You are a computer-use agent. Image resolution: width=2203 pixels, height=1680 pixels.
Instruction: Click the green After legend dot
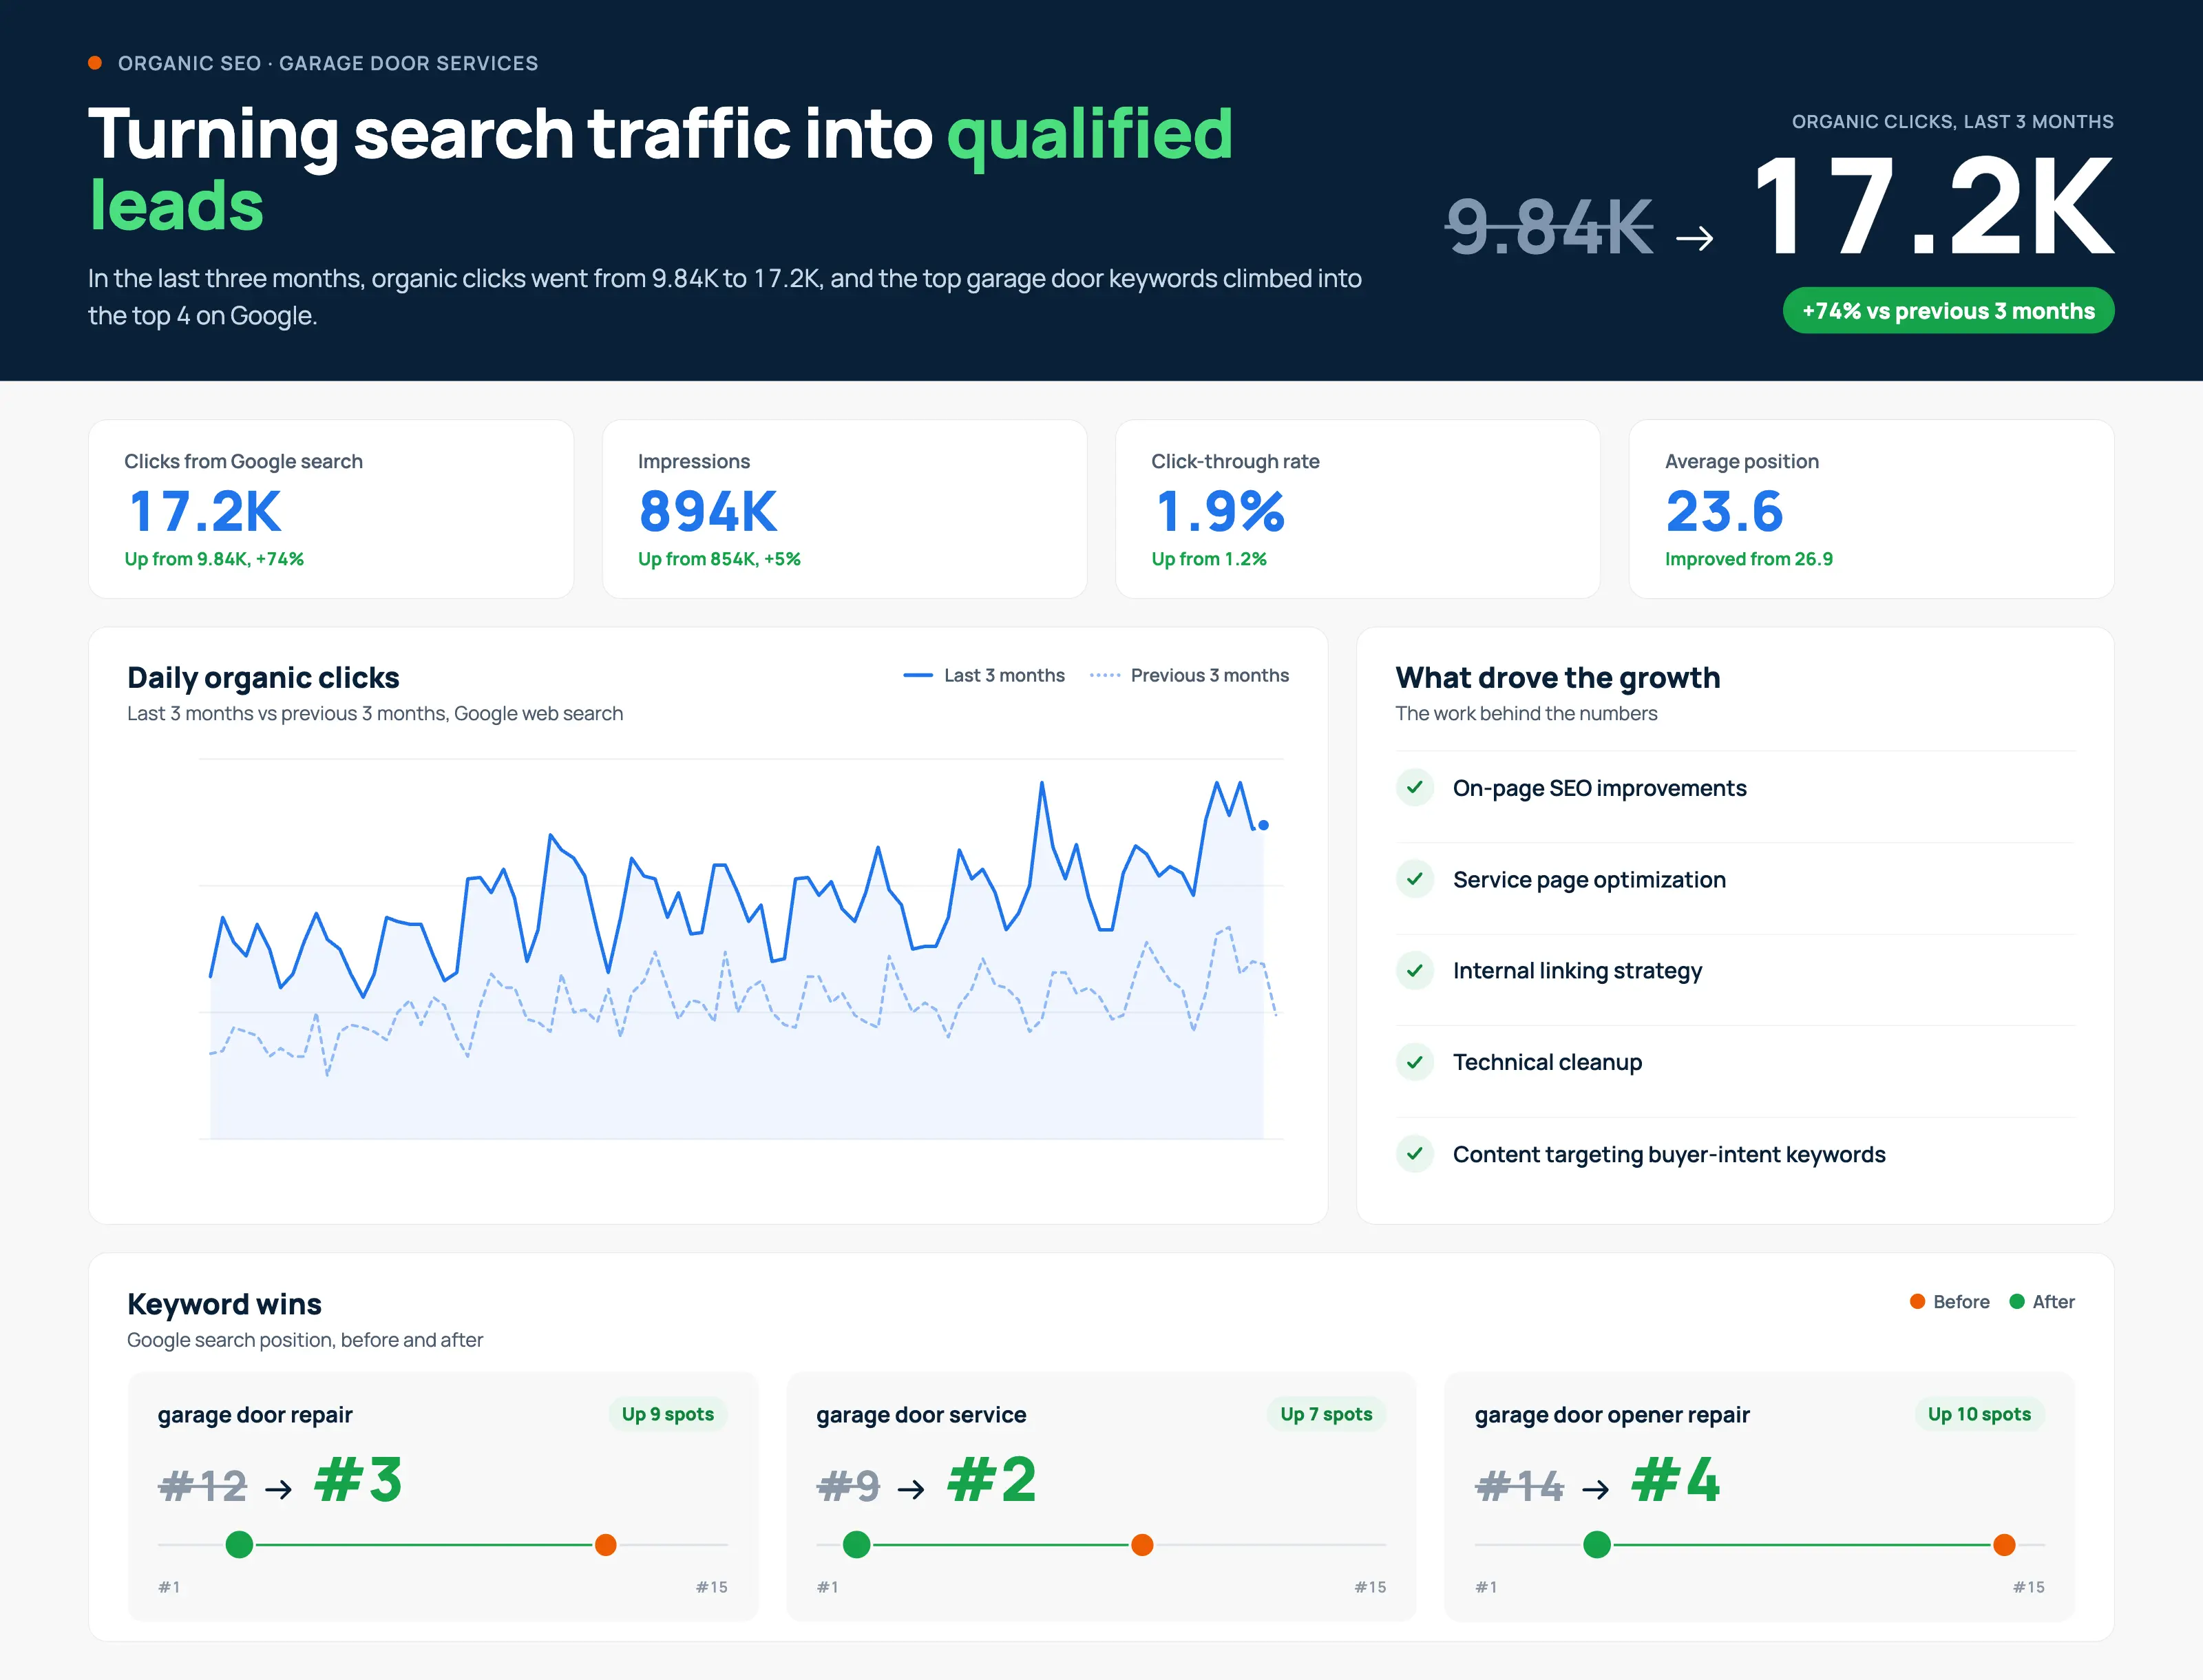[2017, 1301]
